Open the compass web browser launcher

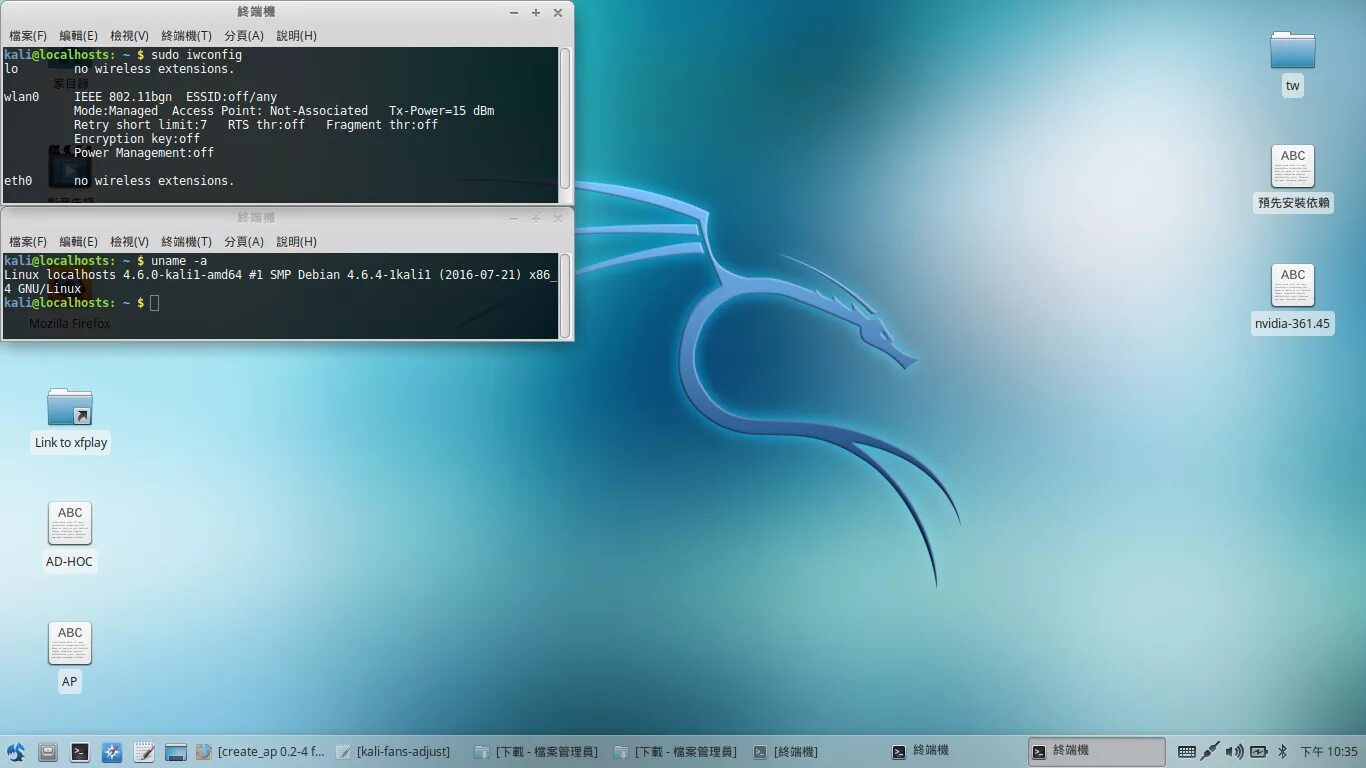click(112, 752)
